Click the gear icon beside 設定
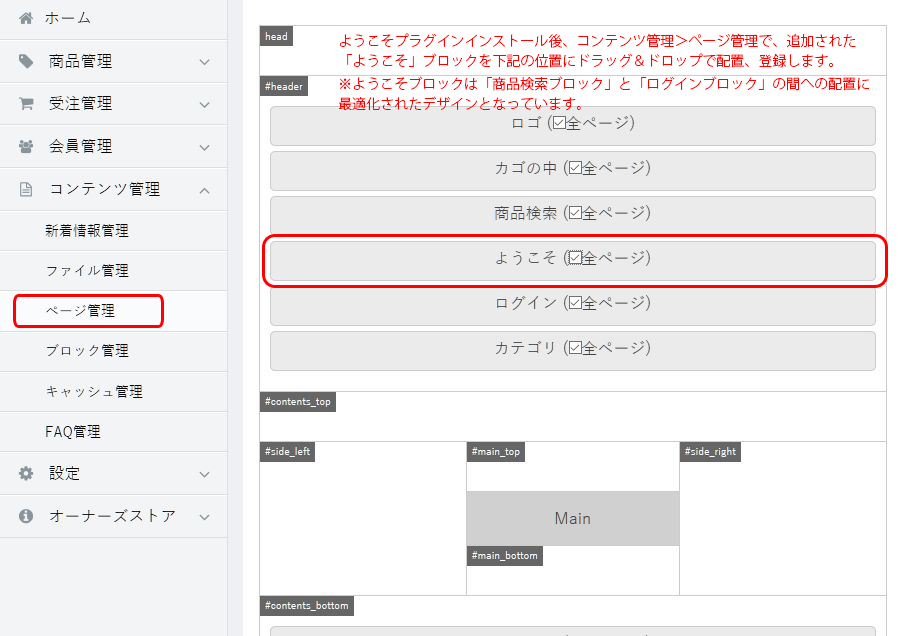915x636 pixels. coord(26,473)
